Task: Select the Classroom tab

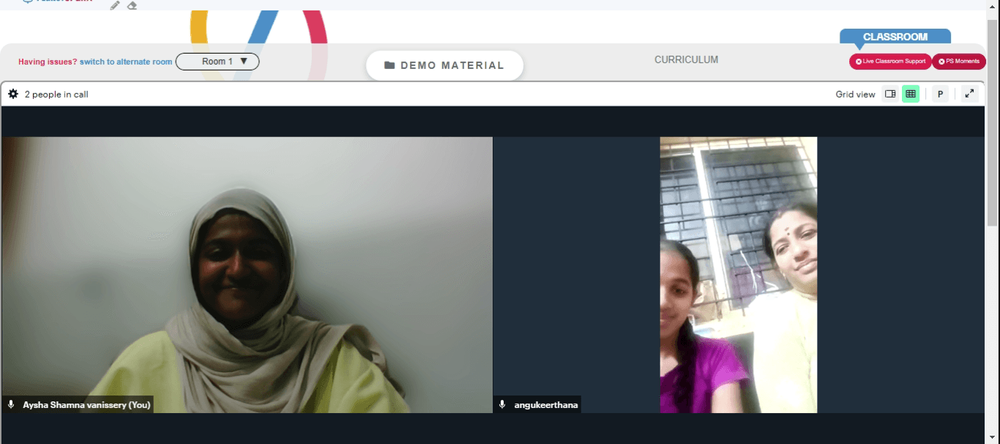Action: 895,37
